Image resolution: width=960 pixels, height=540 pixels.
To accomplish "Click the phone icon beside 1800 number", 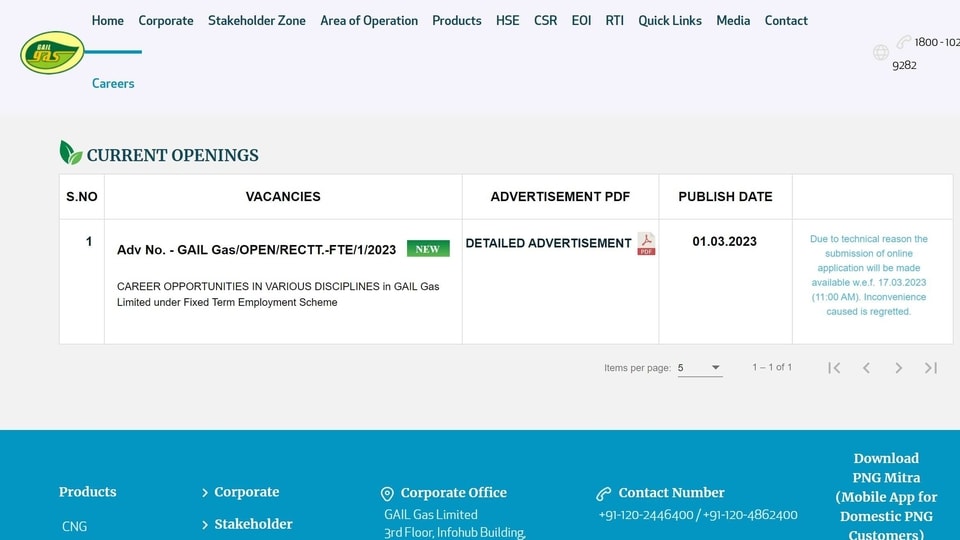I will point(904,42).
